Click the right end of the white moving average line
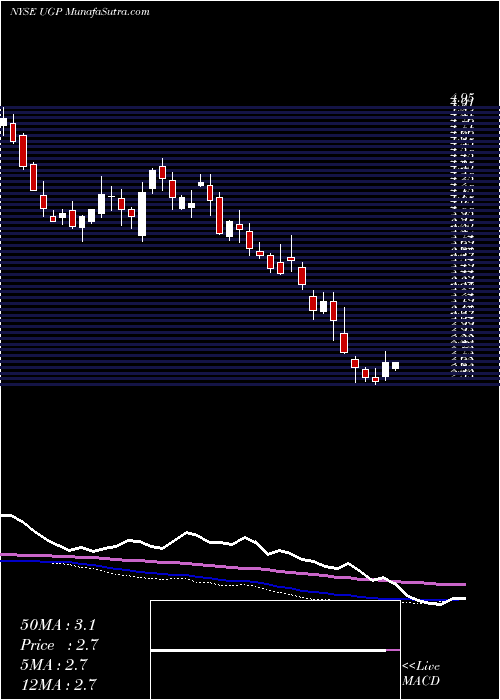 pos(464,598)
